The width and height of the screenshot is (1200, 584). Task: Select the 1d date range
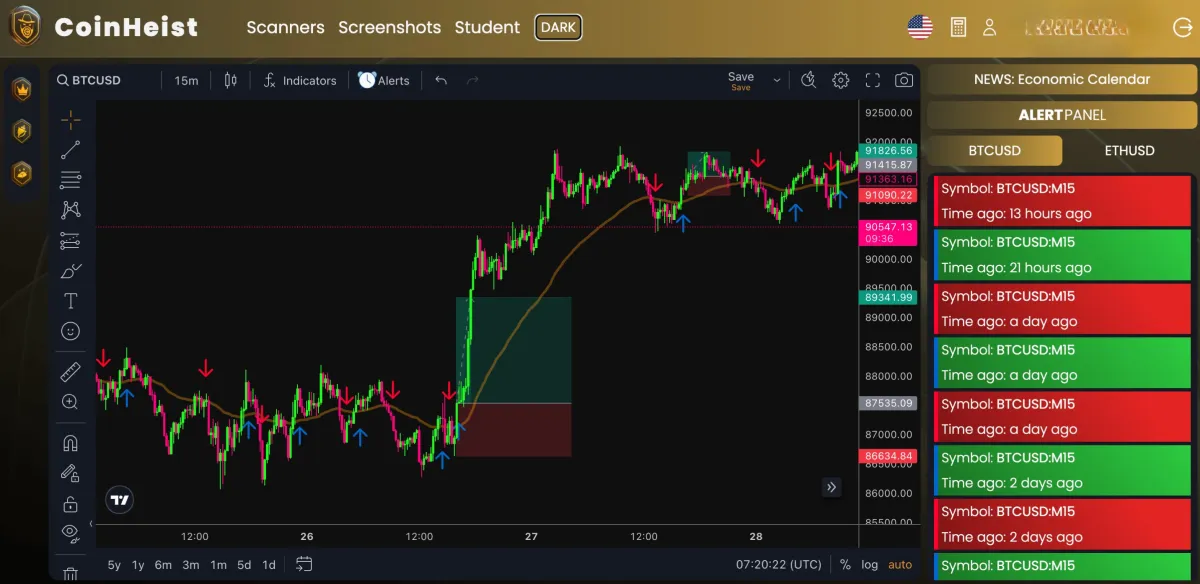pyautogui.click(x=269, y=565)
